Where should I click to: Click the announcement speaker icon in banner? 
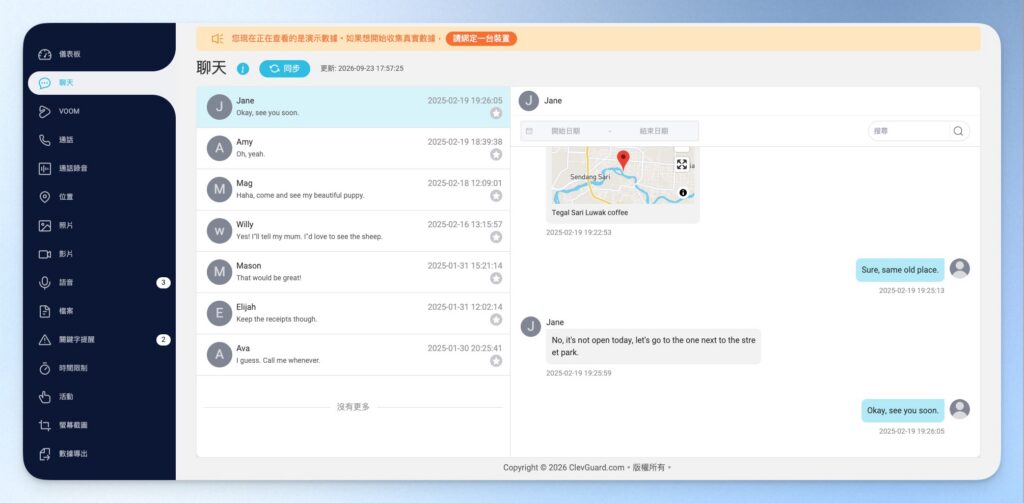[217, 39]
